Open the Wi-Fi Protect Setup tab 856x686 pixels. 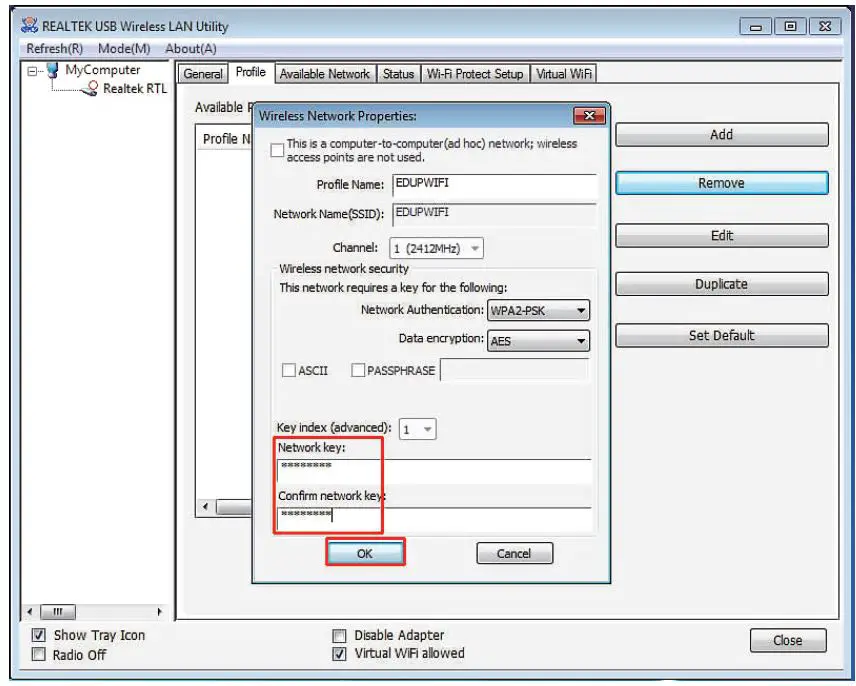(x=475, y=74)
